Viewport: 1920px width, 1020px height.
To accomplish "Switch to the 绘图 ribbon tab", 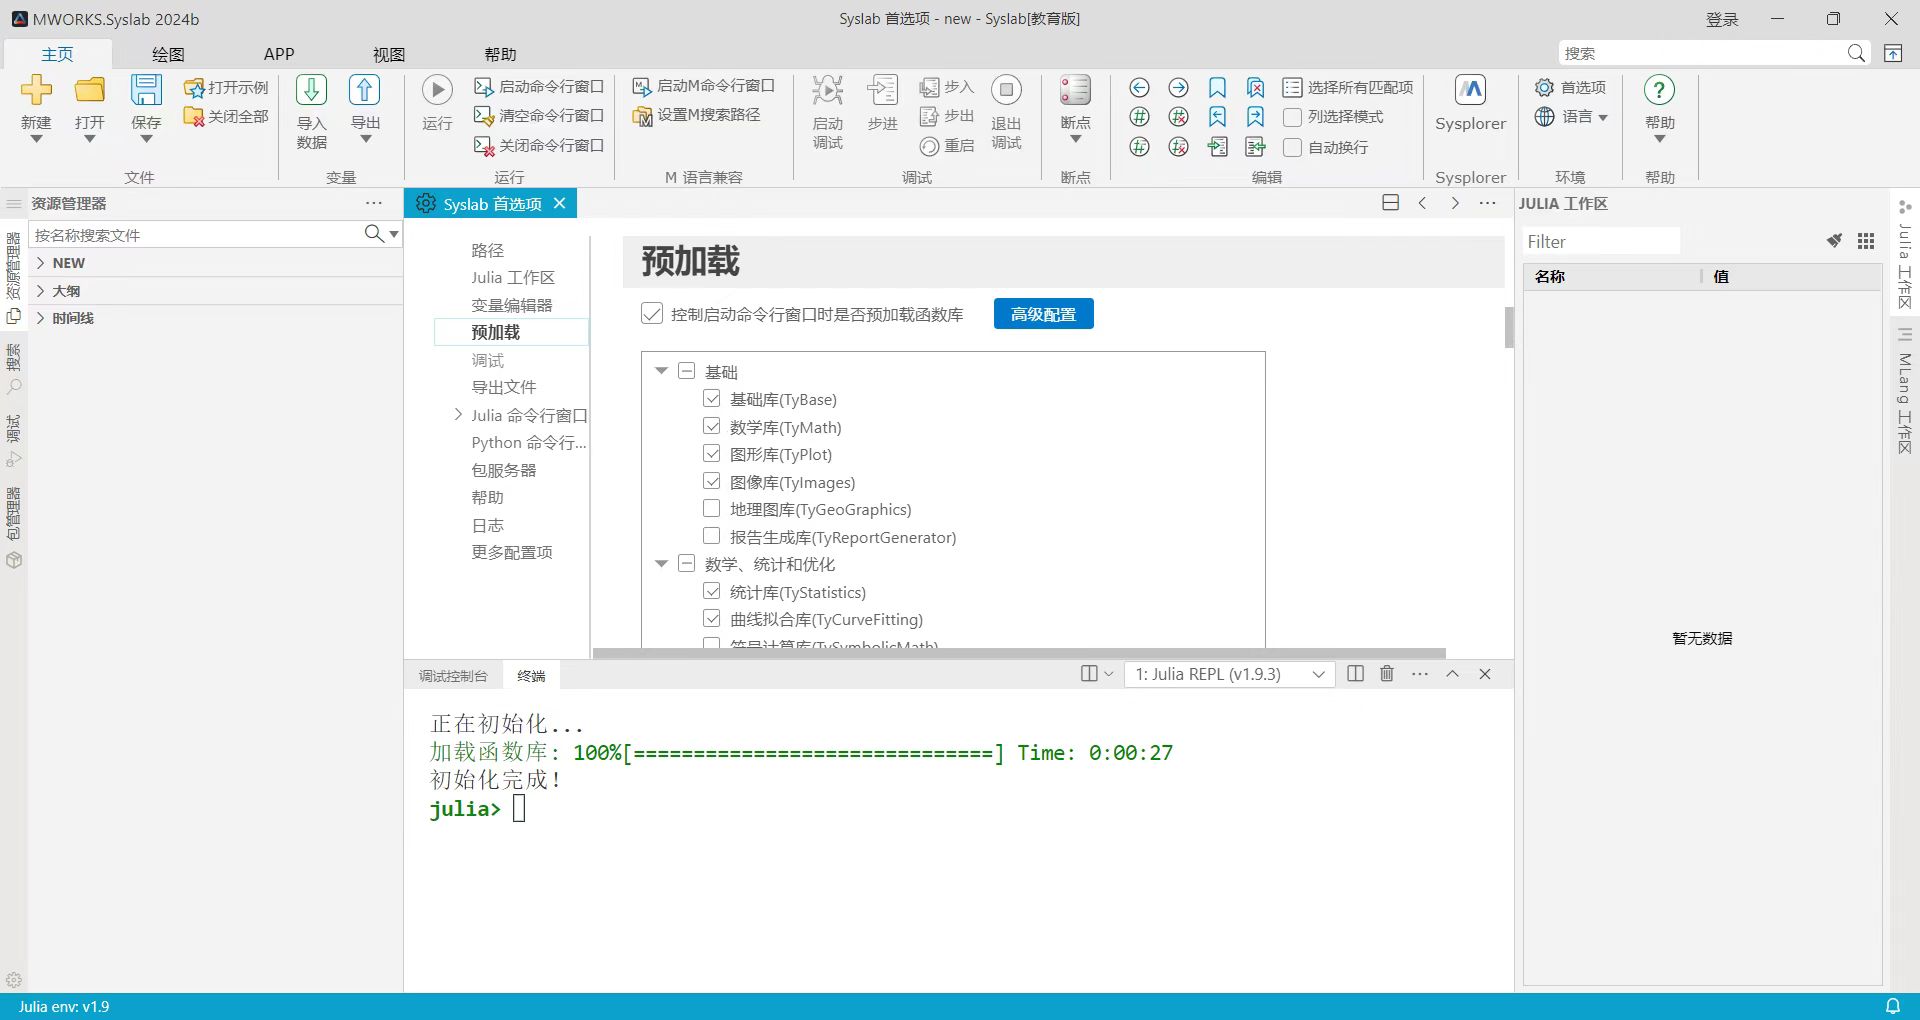I will tap(168, 54).
